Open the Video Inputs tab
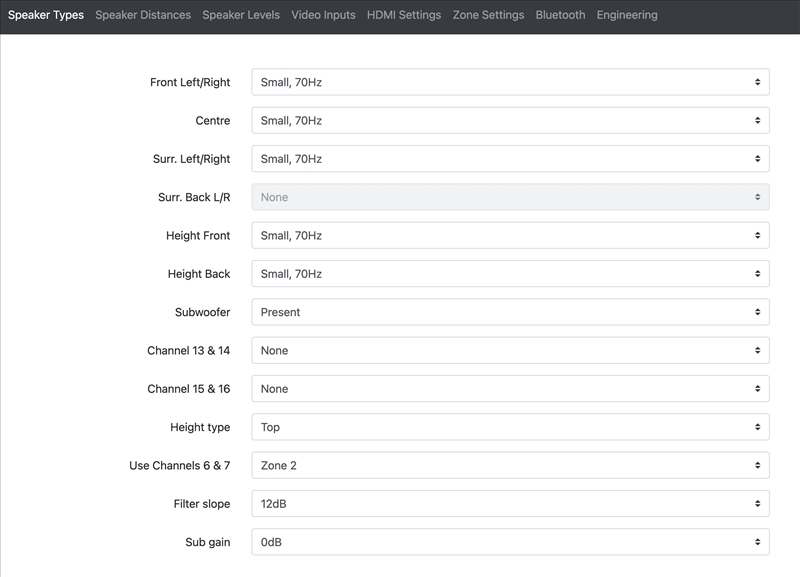 (x=323, y=15)
